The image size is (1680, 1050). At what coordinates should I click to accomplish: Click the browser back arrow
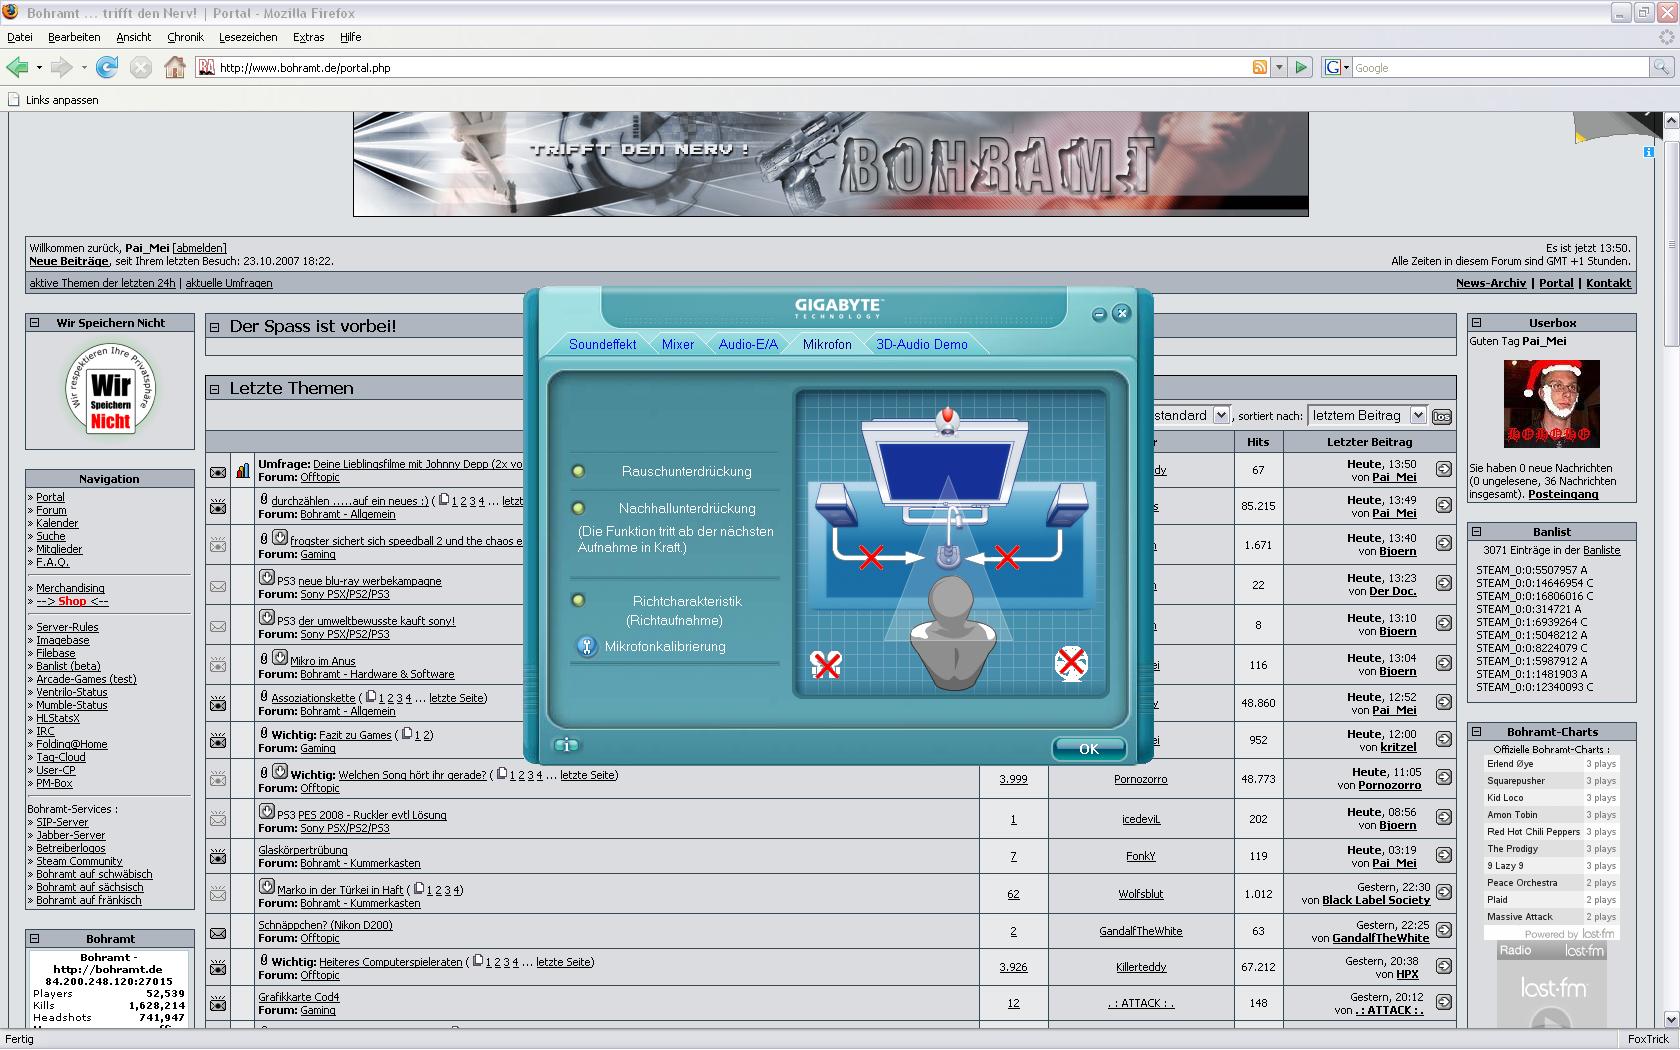17,68
